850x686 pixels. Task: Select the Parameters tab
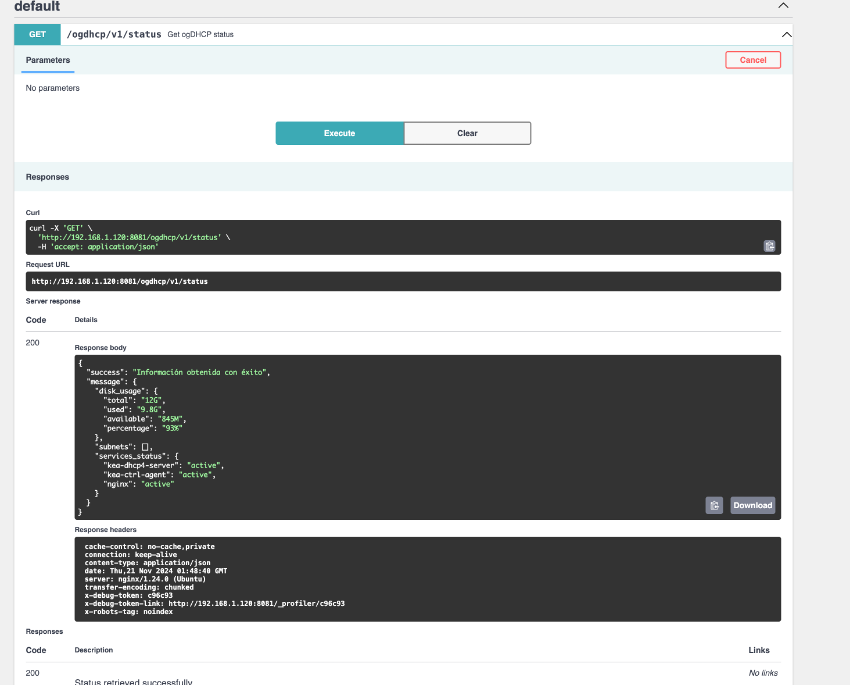48,60
